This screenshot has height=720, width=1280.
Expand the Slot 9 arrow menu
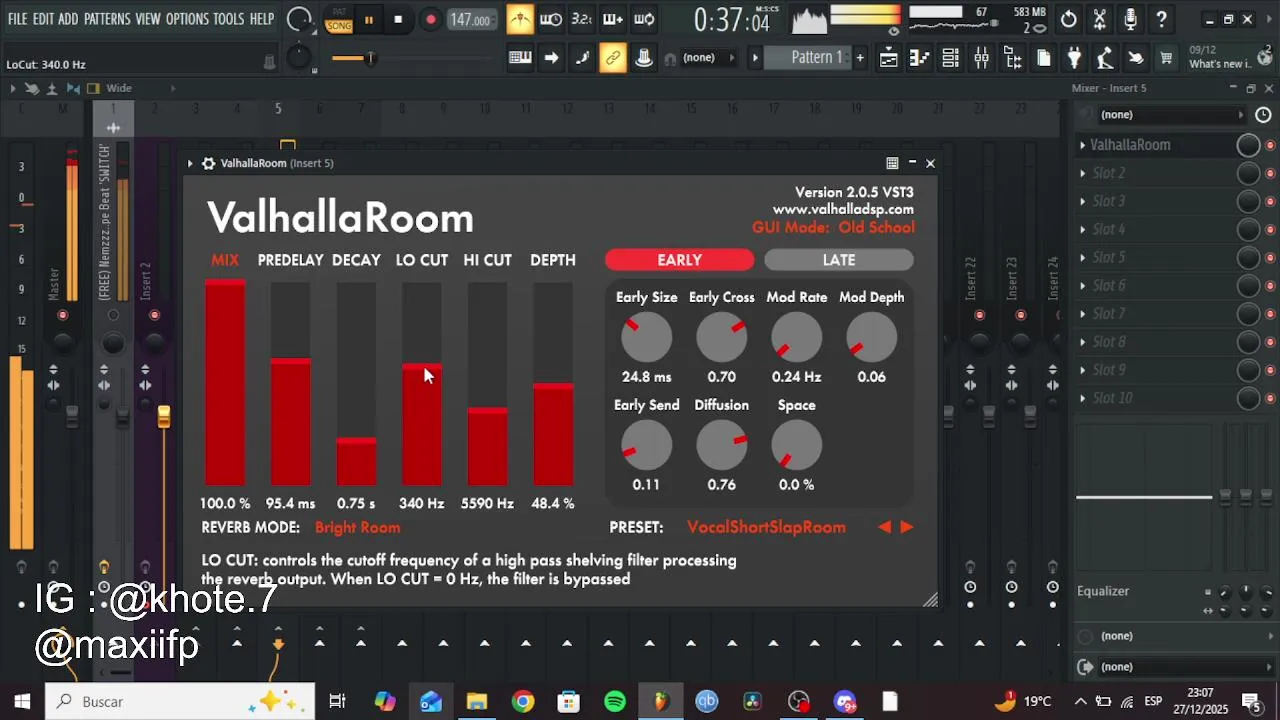1082,370
